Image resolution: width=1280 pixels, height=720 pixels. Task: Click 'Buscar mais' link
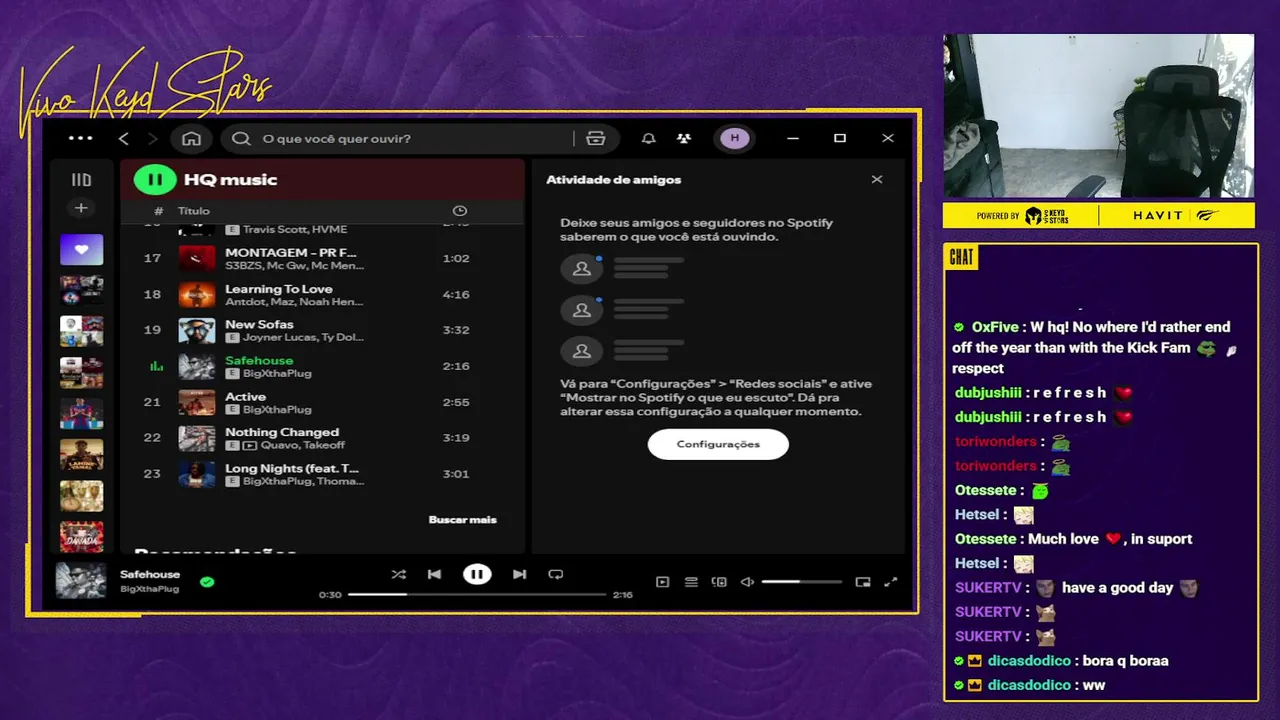462,519
